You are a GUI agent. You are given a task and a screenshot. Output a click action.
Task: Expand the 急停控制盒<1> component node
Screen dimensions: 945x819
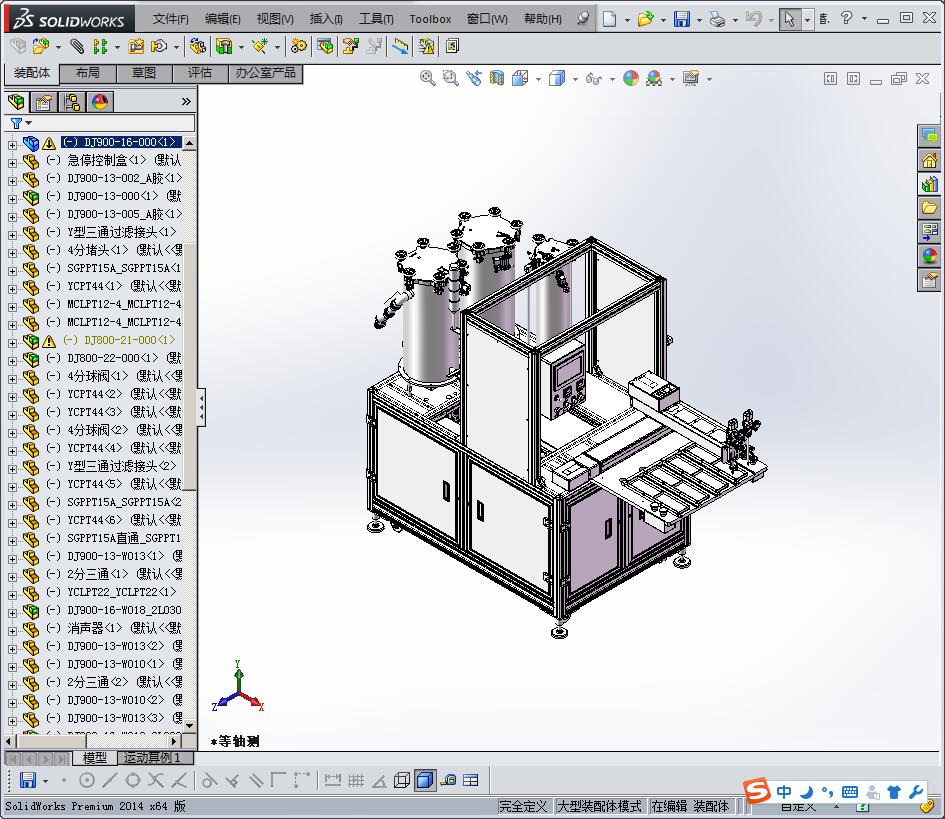point(12,162)
